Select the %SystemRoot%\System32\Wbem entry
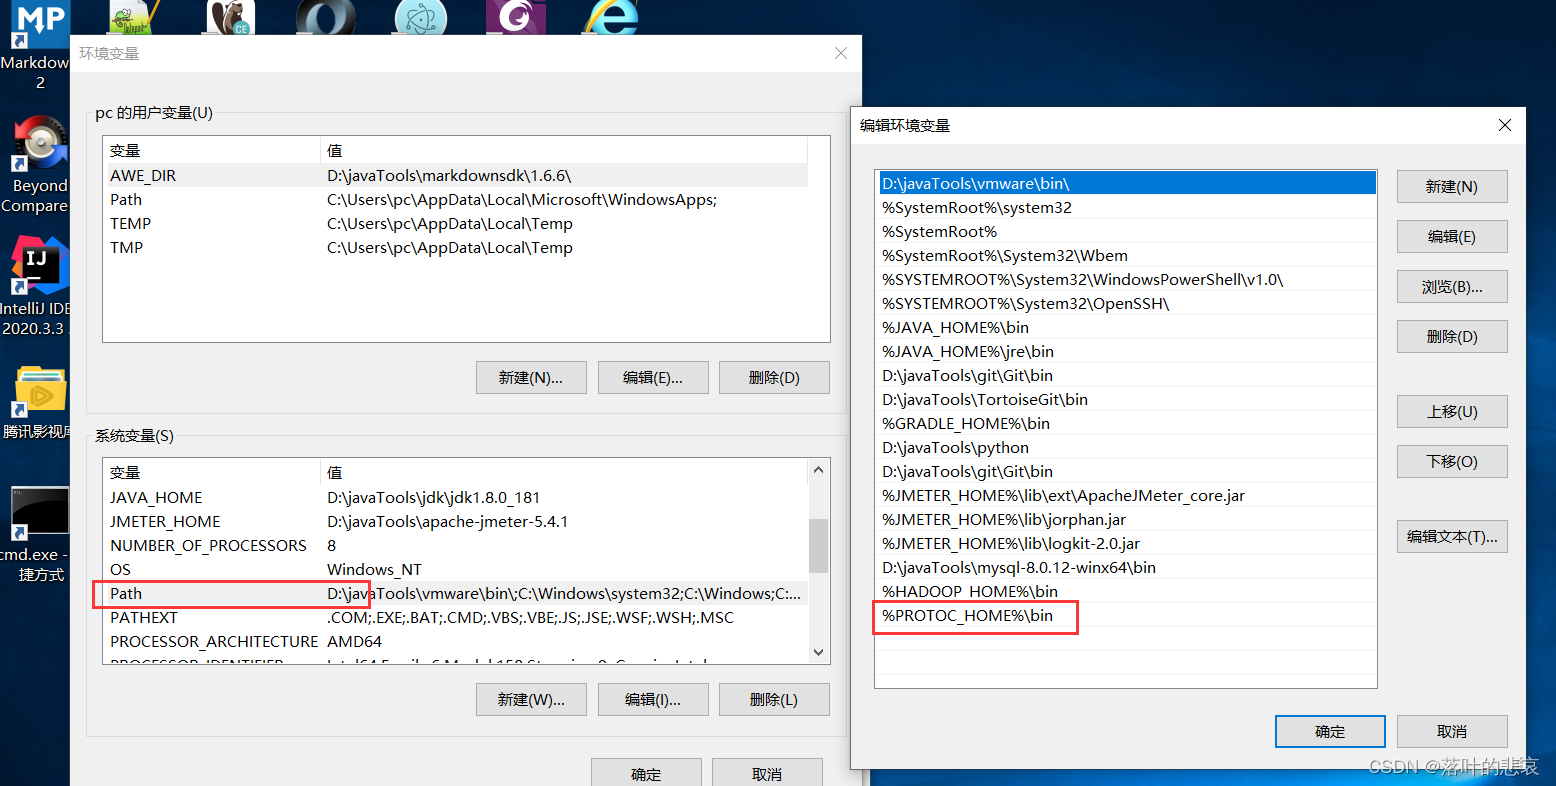The image size is (1556, 786). click(x=1127, y=255)
